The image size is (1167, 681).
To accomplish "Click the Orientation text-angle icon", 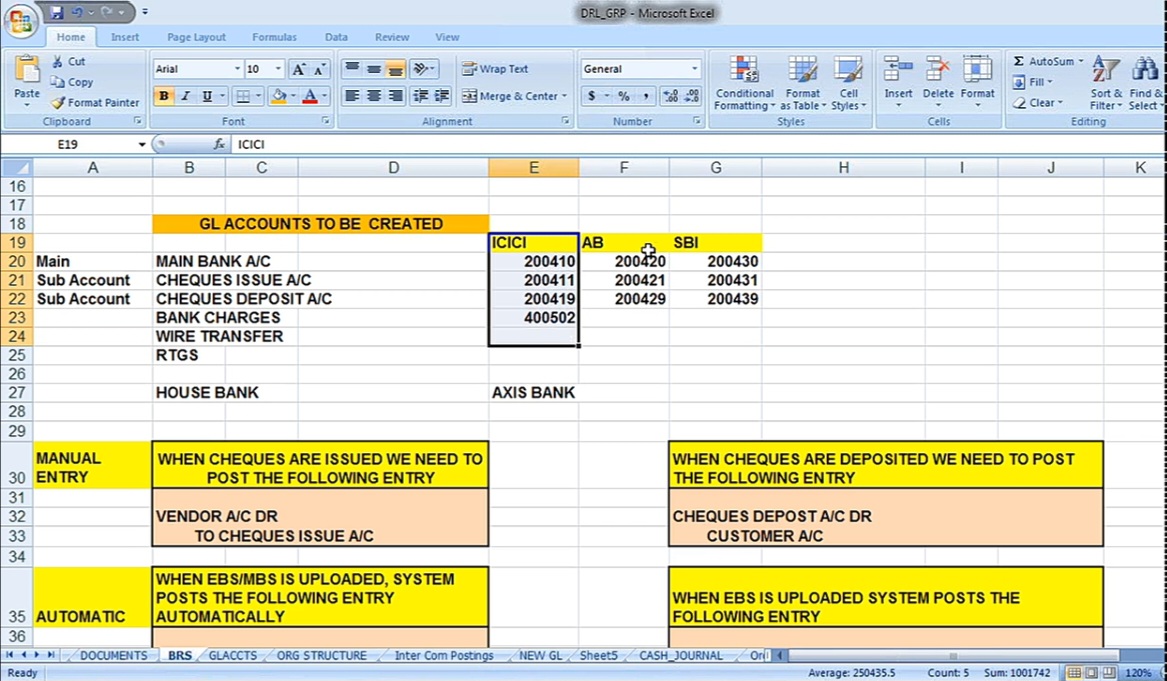I will pos(421,69).
